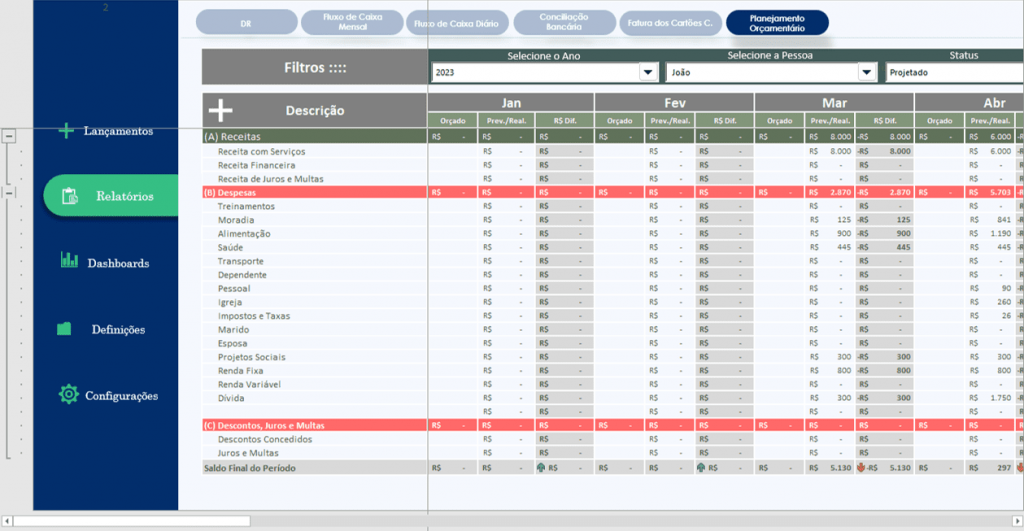Open the Definições sidebar section
Image resolution: width=1024 pixels, height=531 pixels.
coord(118,330)
